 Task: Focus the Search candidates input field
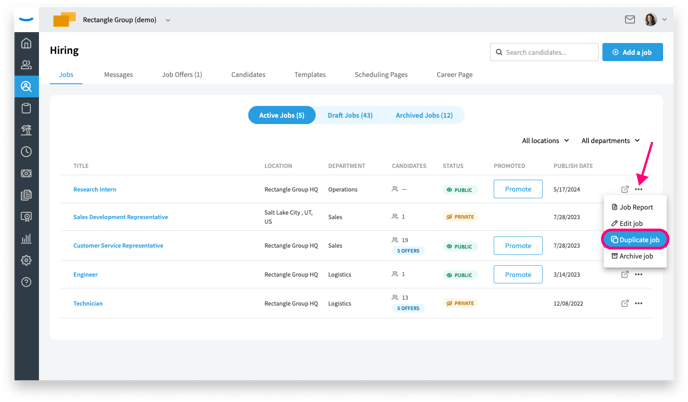(544, 52)
